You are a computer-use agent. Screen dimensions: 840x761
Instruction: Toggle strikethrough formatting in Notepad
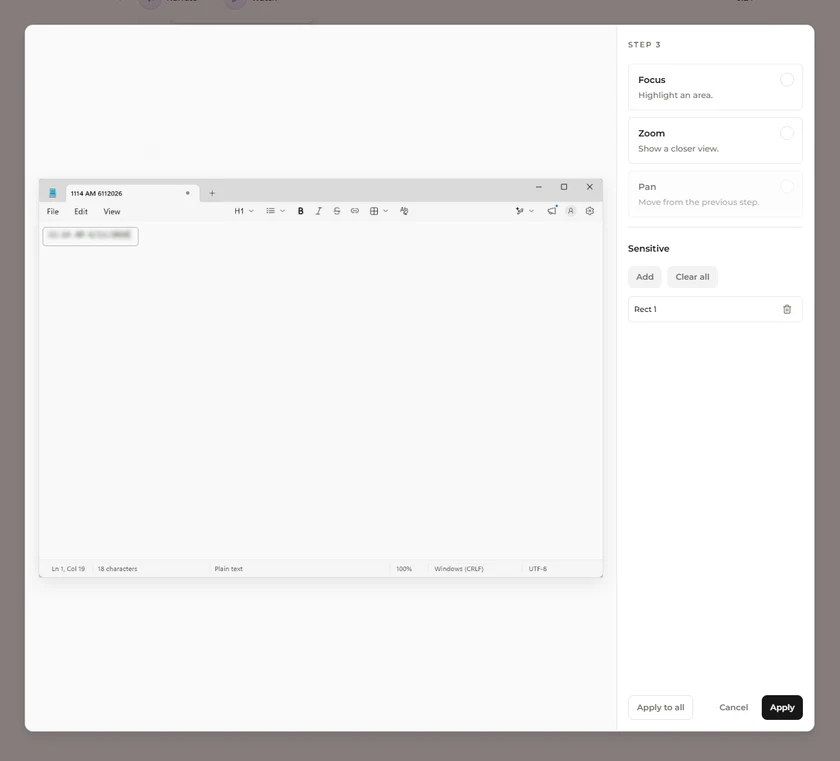coord(336,211)
